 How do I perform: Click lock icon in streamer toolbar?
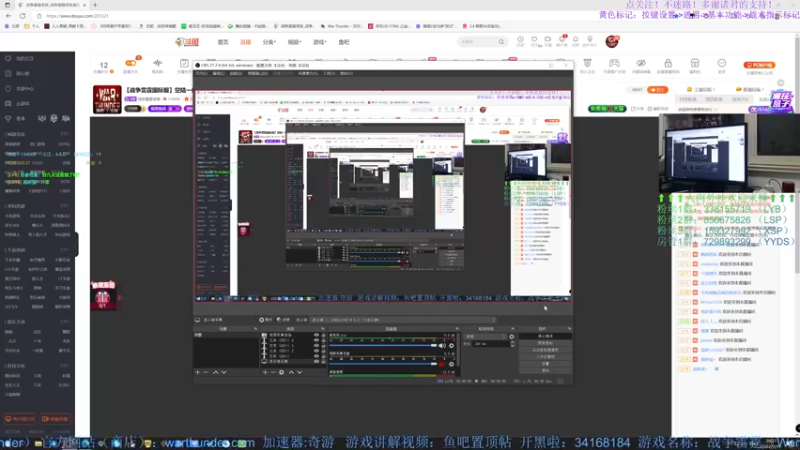tap(668, 65)
